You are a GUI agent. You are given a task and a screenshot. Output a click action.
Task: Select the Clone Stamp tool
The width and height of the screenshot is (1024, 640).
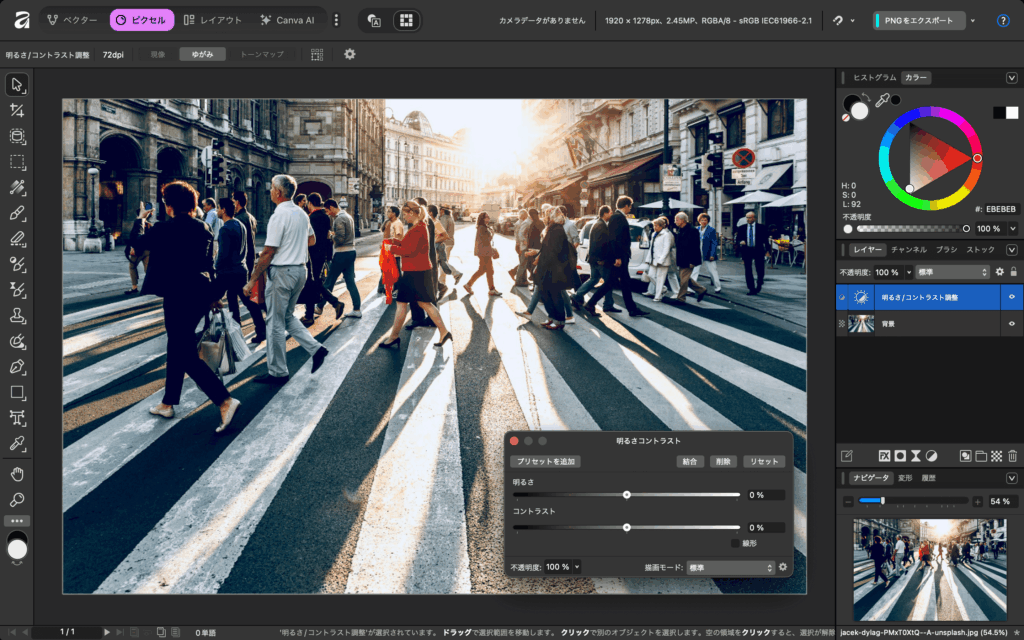pos(17,316)
